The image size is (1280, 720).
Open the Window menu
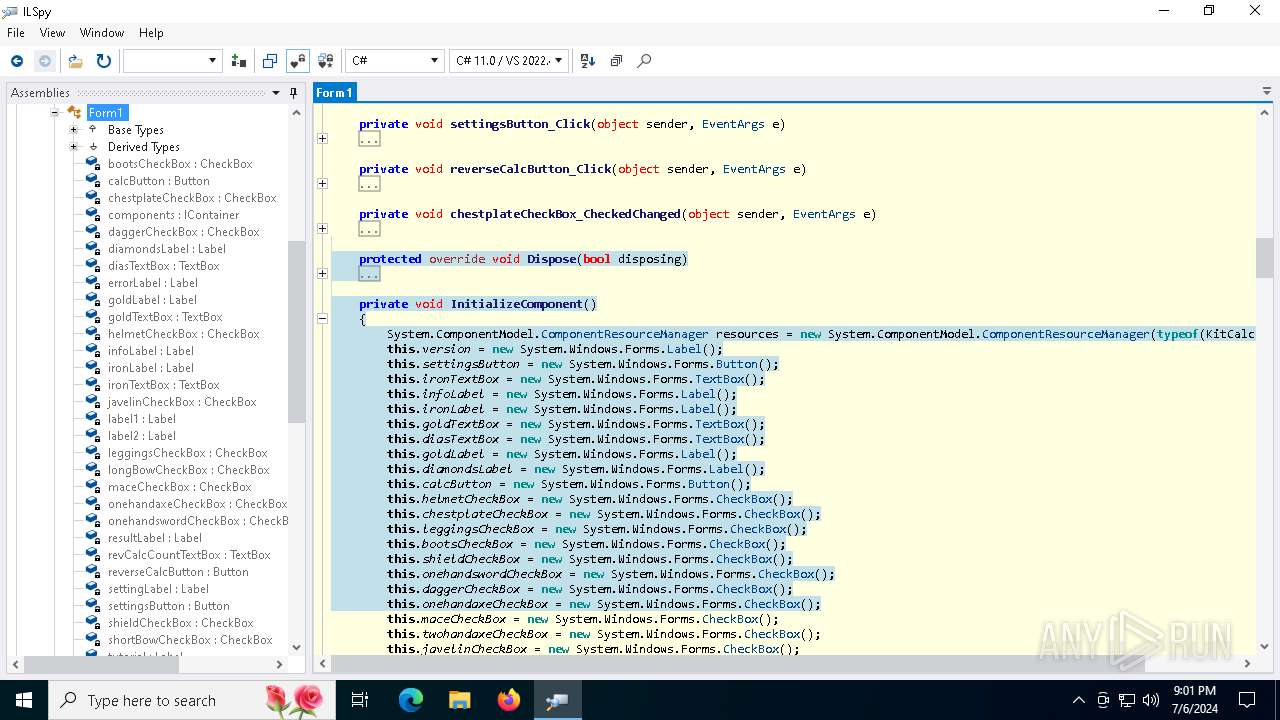click(102, 33)
